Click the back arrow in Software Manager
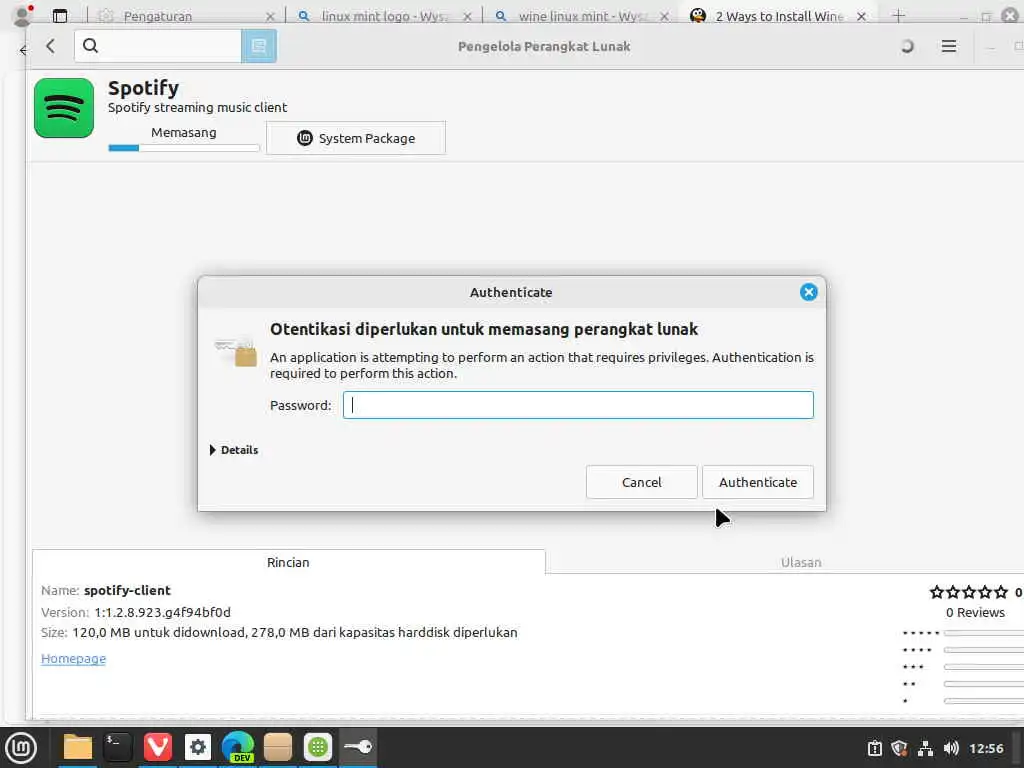This screenshot has width=1024, height=768. tap(50, 46)
